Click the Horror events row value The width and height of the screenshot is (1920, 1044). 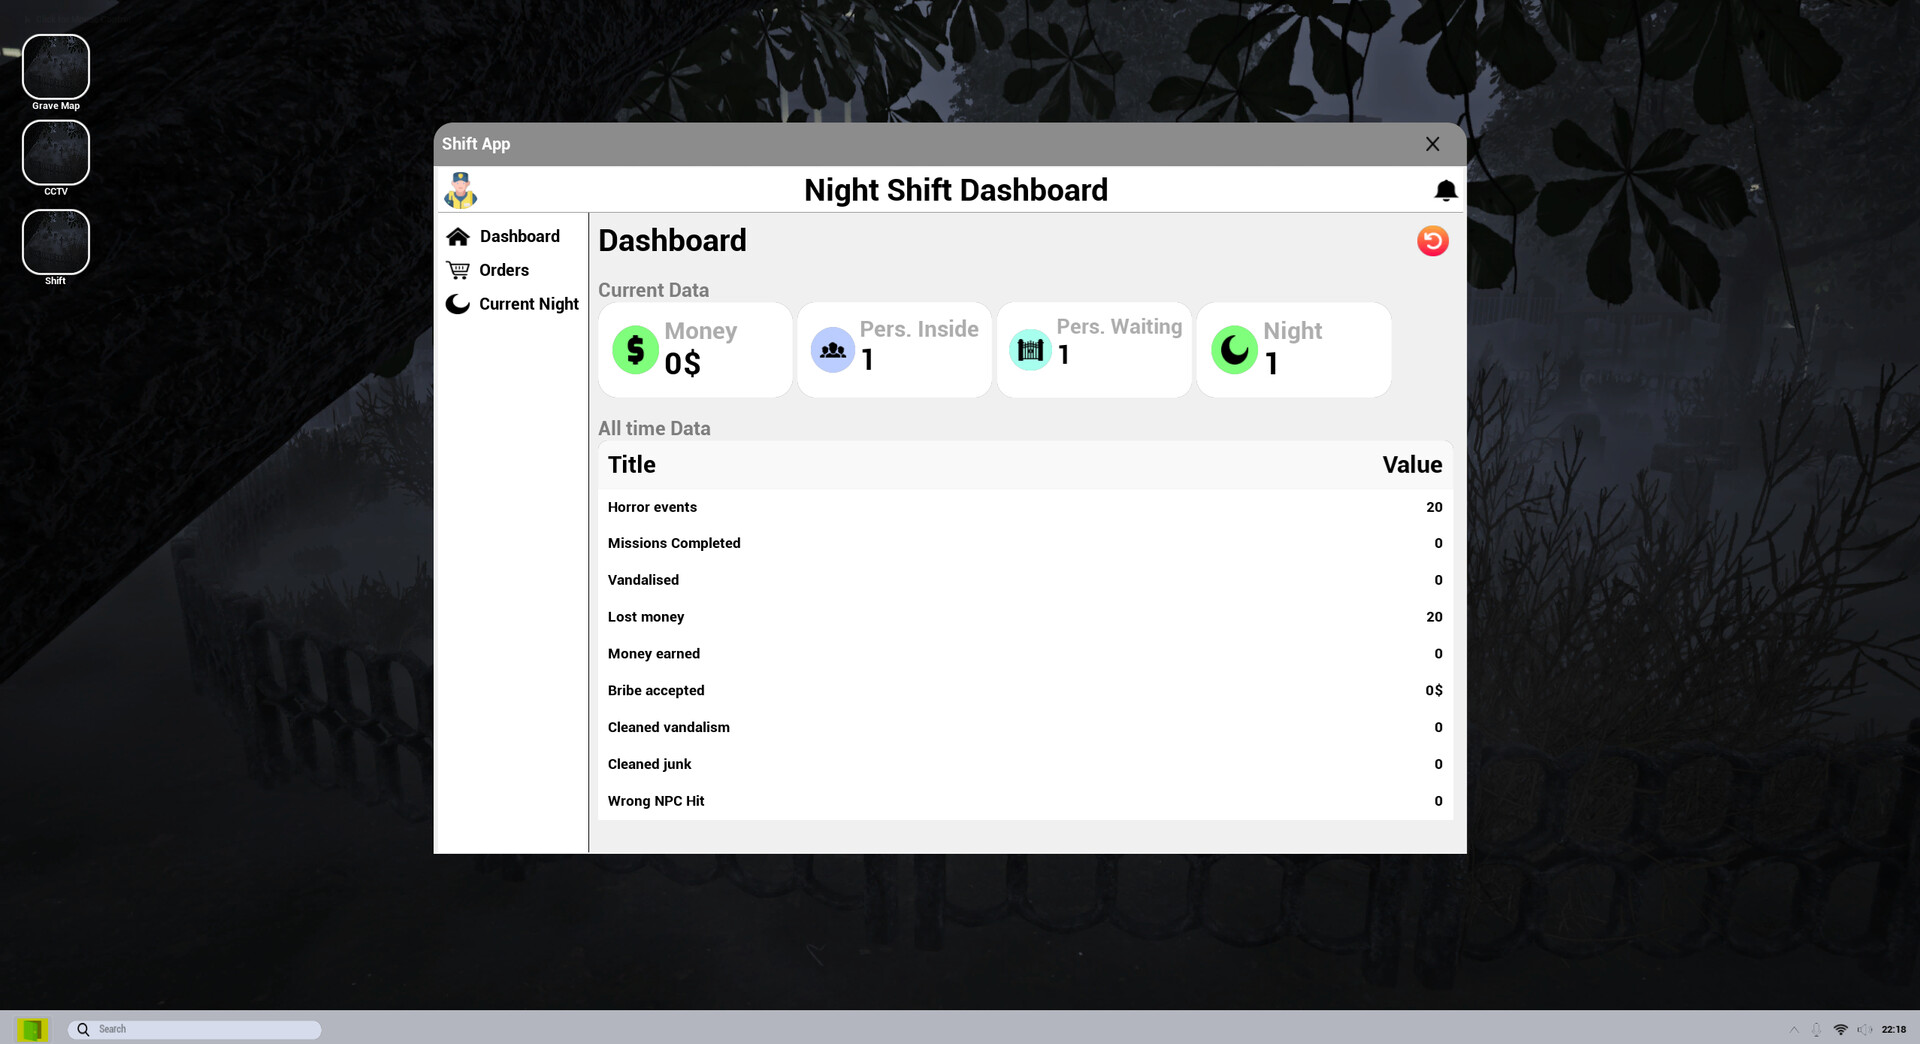coord(1435,507)
